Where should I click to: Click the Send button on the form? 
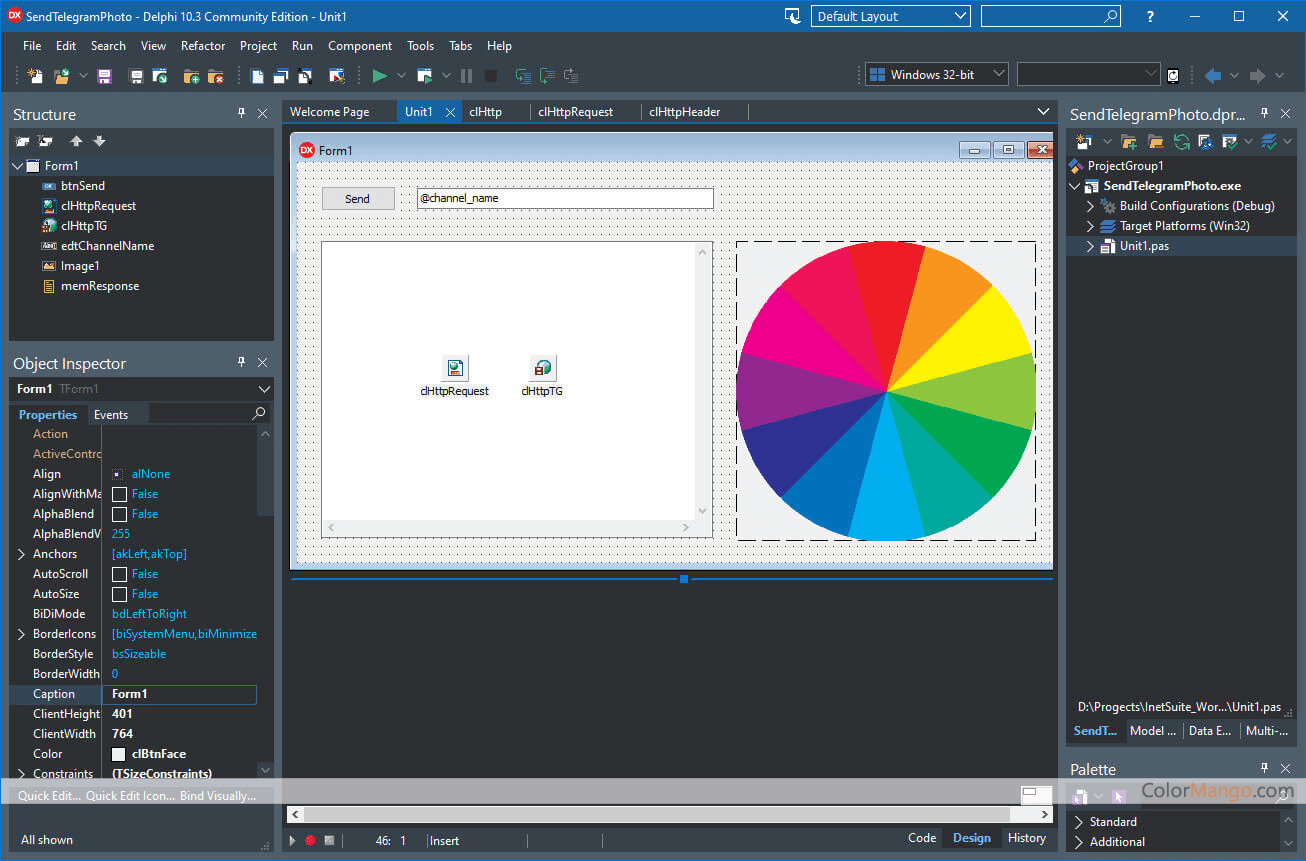(x=358, y=199)
